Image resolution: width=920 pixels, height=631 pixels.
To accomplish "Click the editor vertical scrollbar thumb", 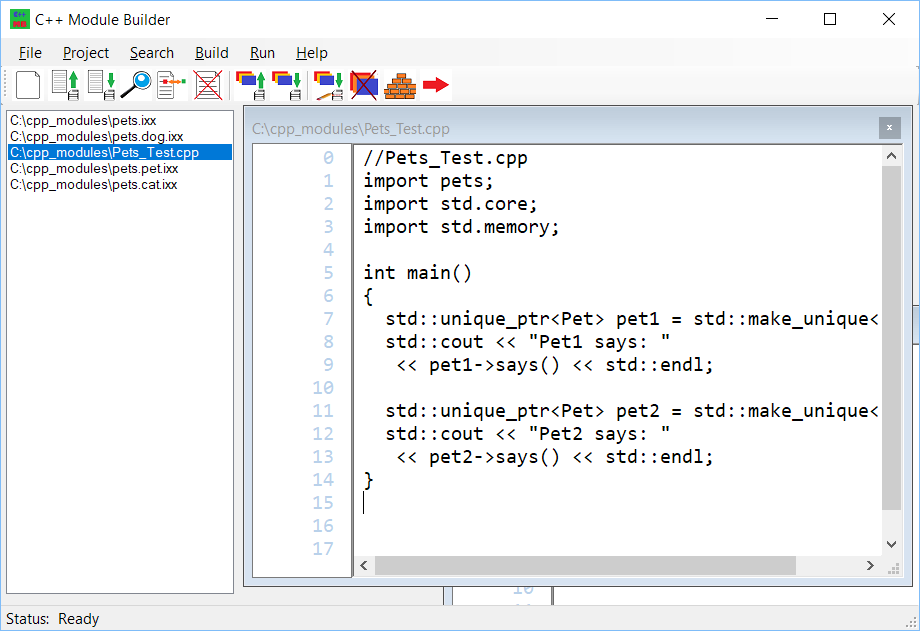I will (x=891, y=338).
